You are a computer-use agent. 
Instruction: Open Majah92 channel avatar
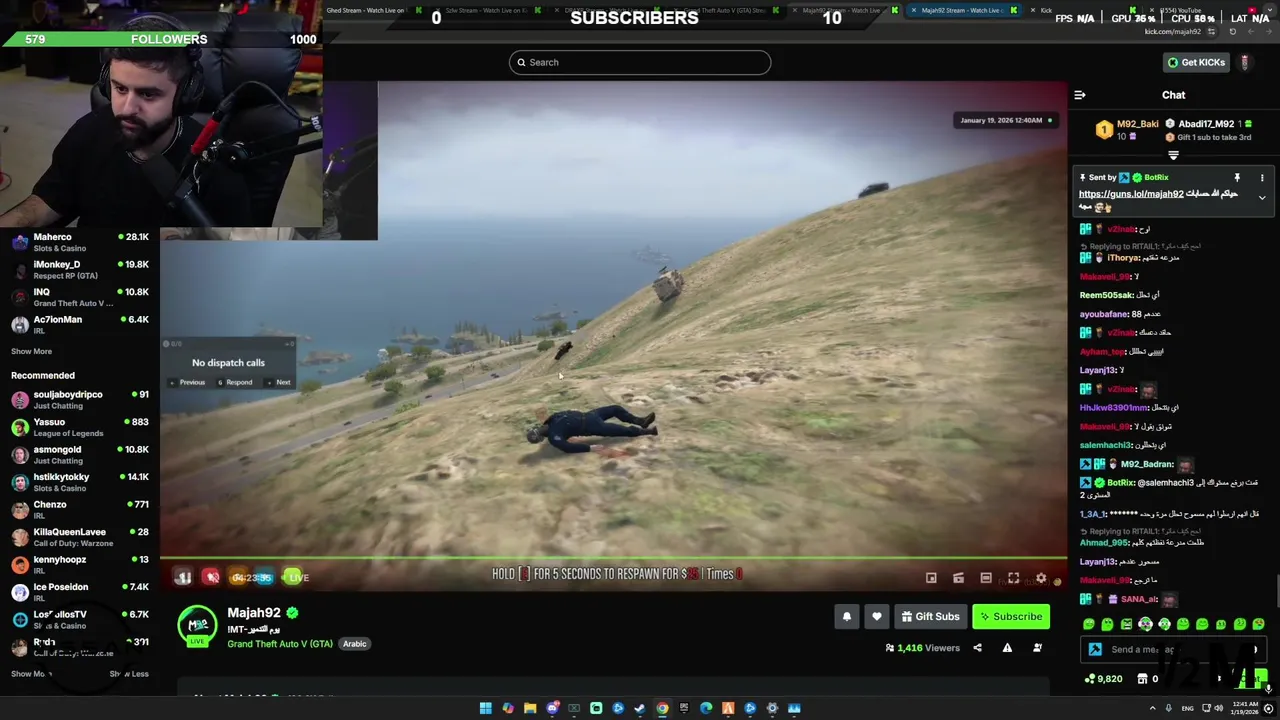(197, 626)
